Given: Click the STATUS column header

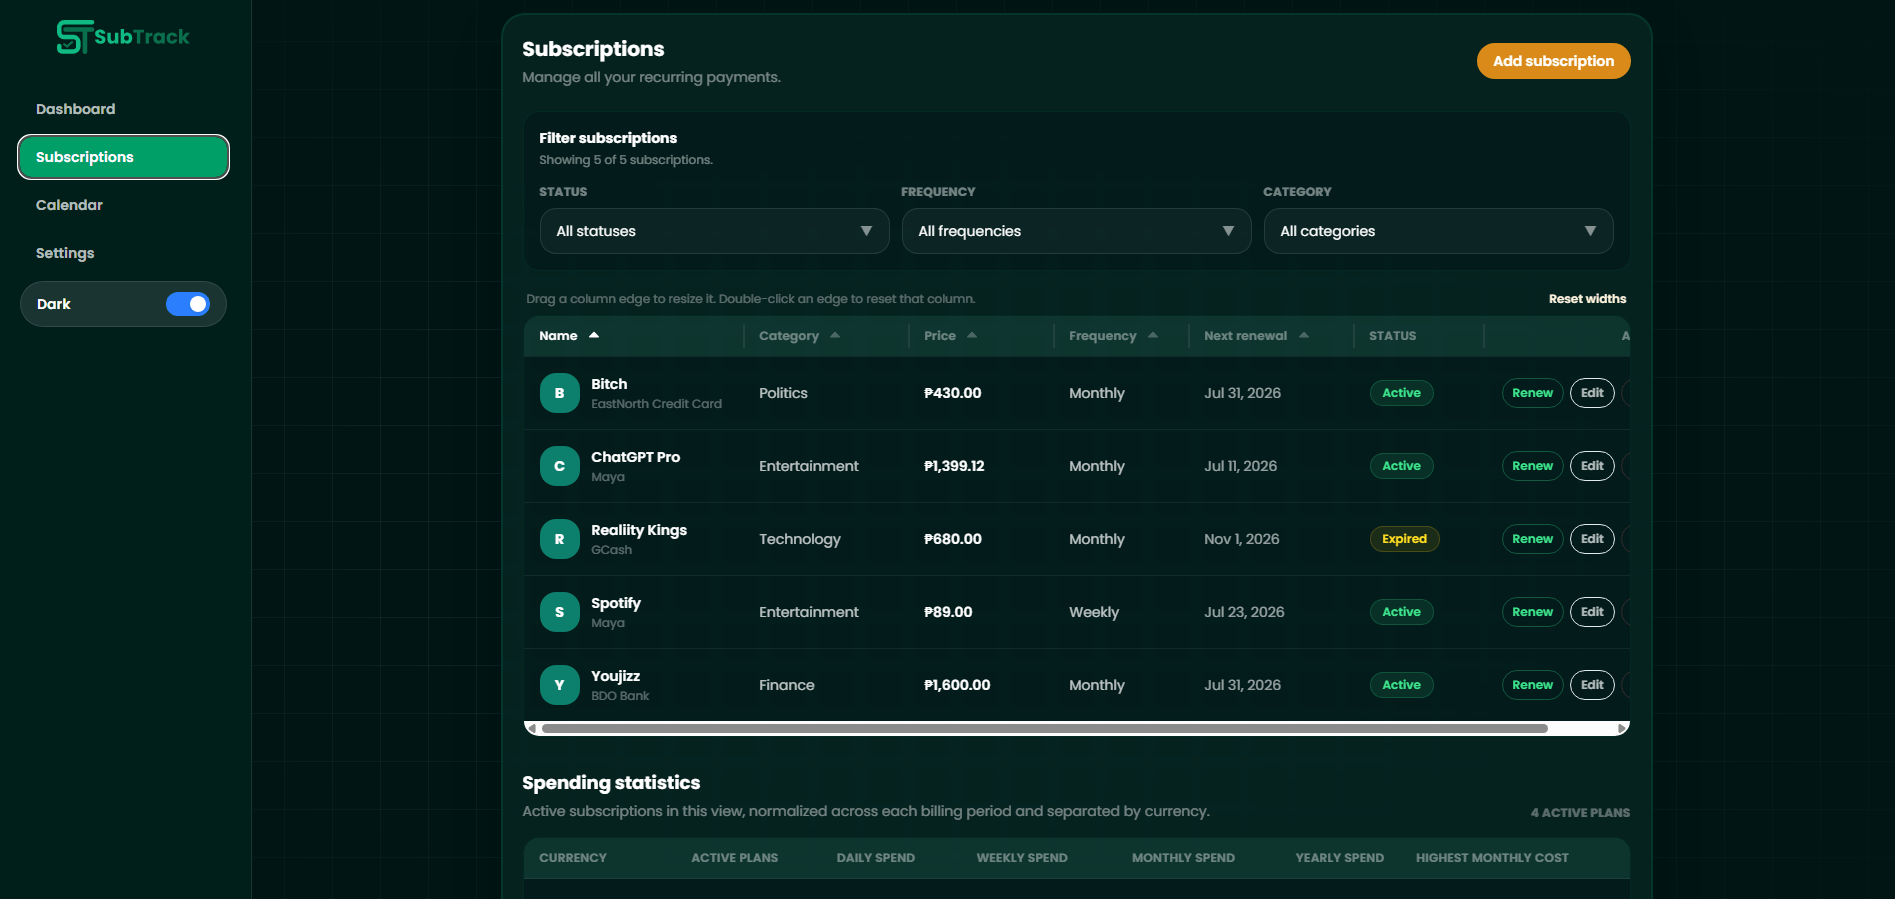Looking at the screenshot, I should pos(1392,336).
